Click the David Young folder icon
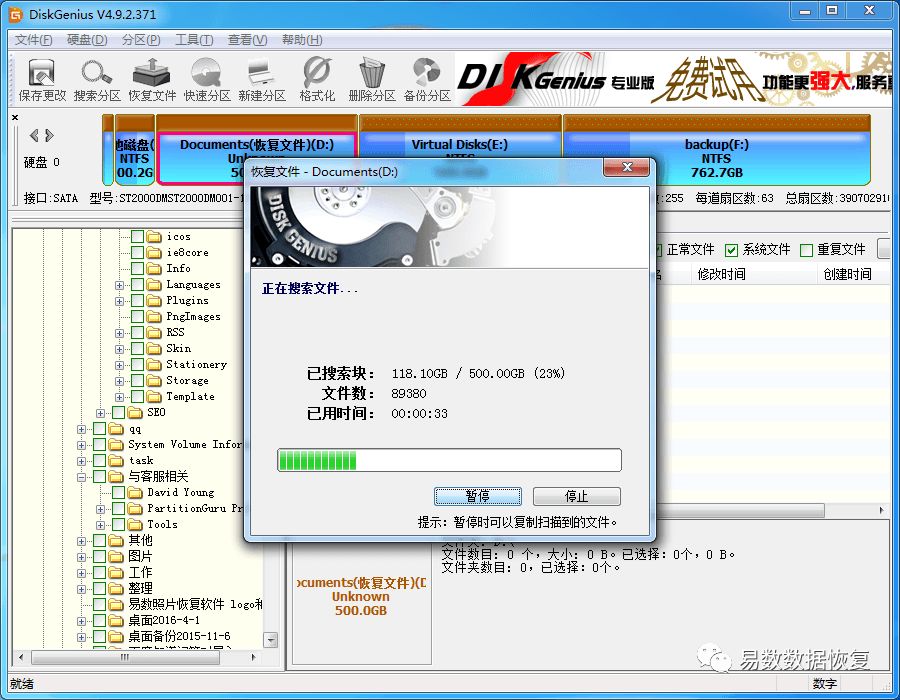This screenshot has height=700, width=900. click(x=135, y=492)
